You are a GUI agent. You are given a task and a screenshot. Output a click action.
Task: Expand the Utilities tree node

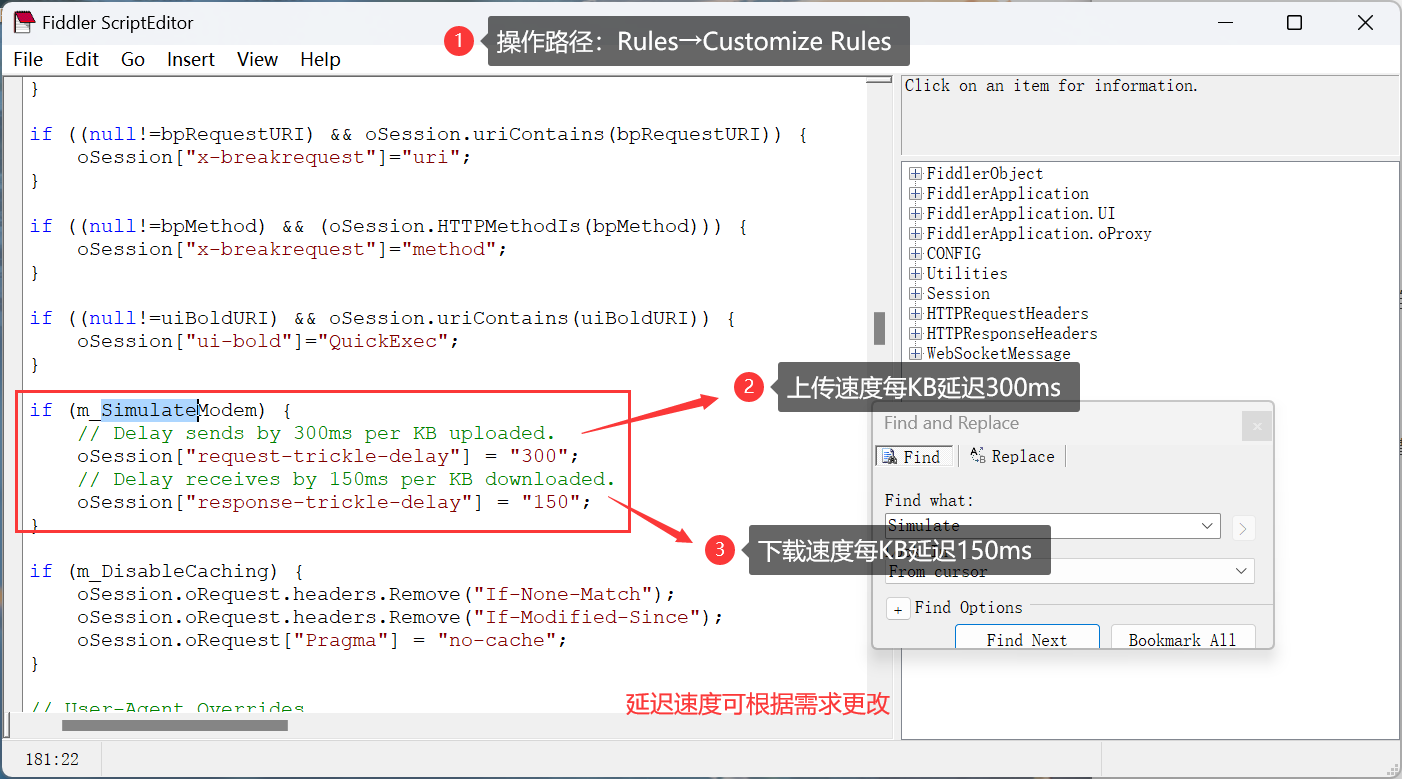(915, 274)
